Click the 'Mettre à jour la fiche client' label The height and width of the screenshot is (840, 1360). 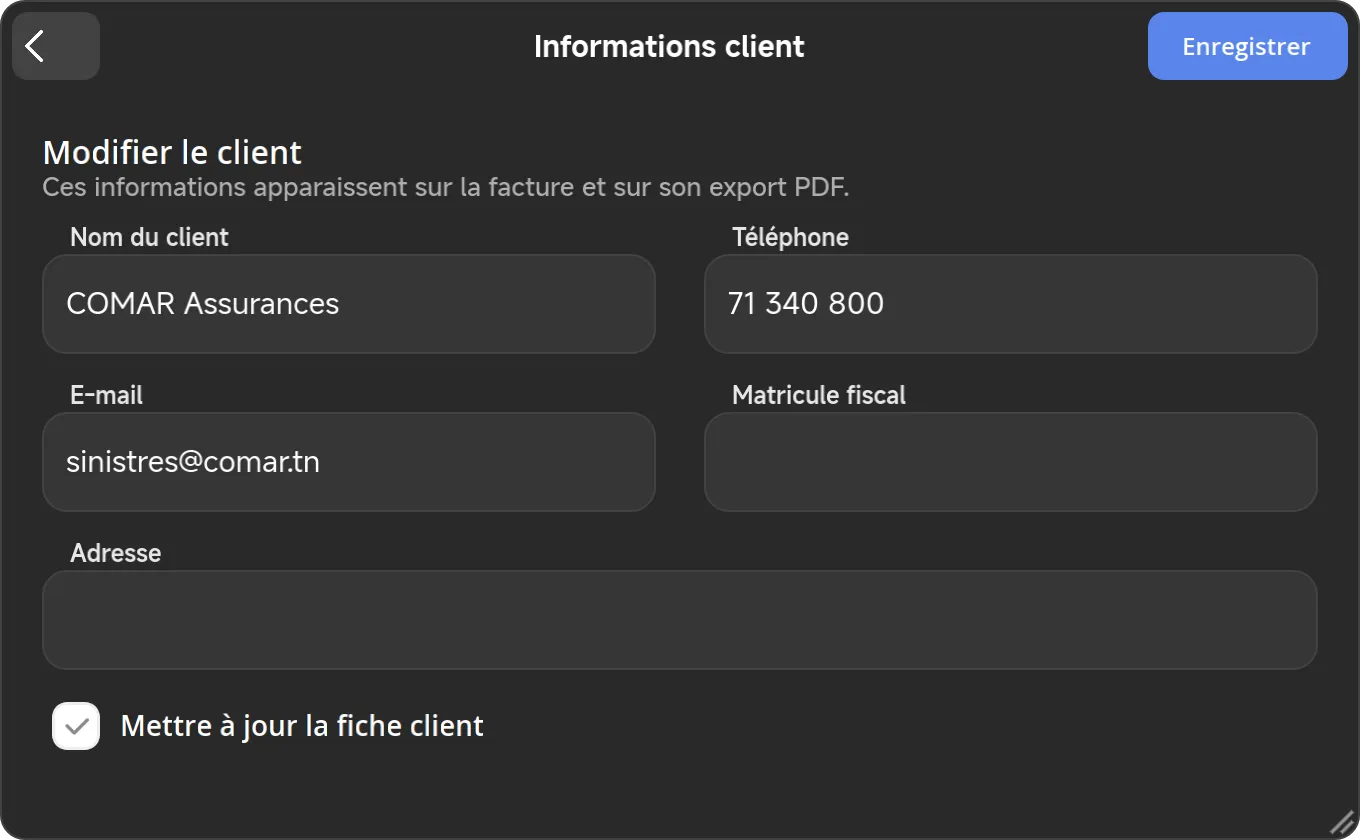pyautogui.click(x=302, y=726)
